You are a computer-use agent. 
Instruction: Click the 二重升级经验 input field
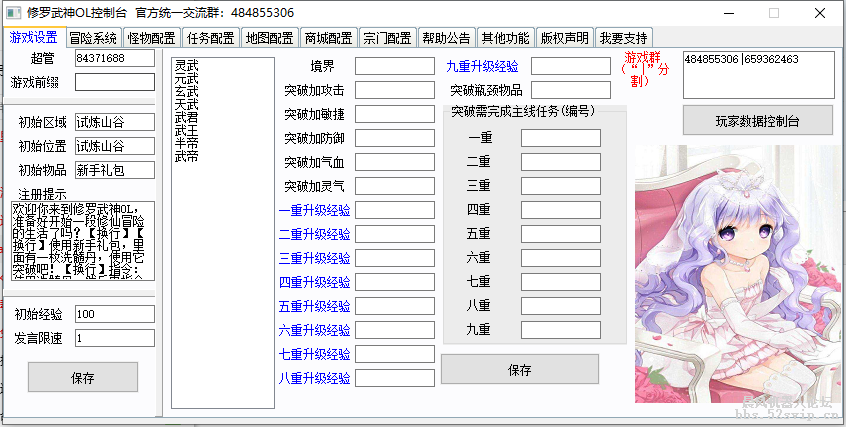click(395, 234)
